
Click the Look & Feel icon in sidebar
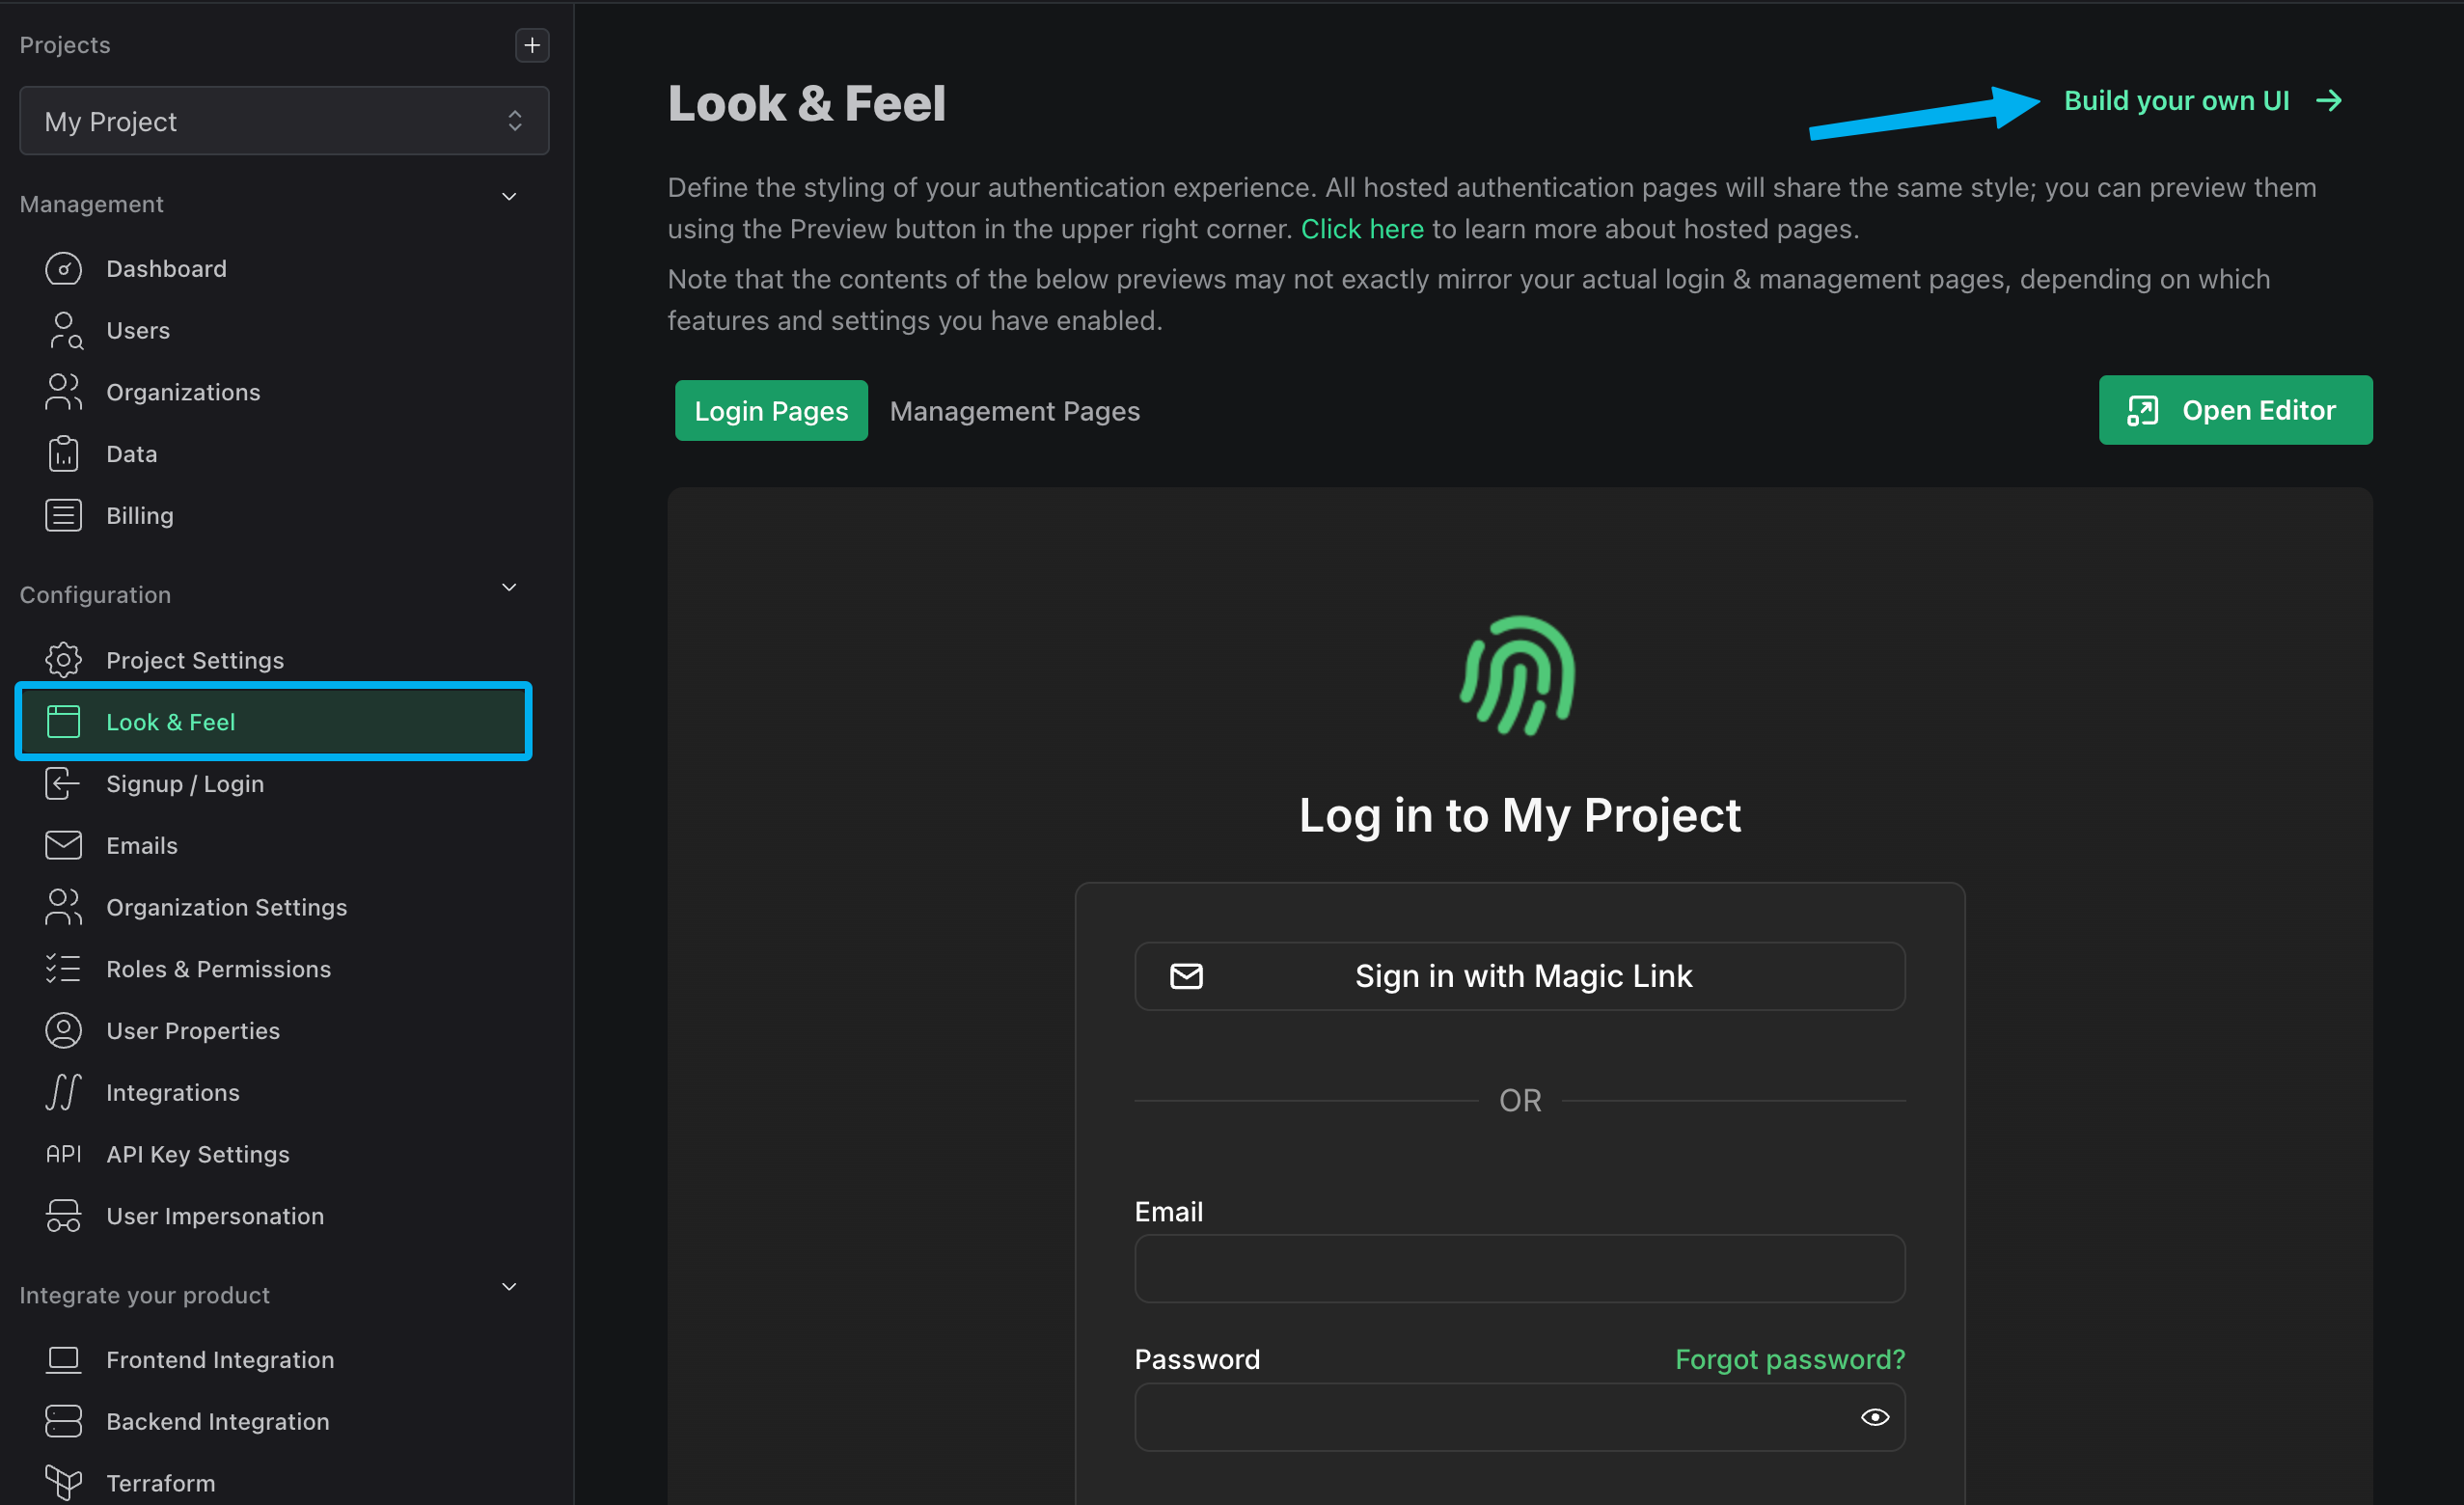click(64, 720)
